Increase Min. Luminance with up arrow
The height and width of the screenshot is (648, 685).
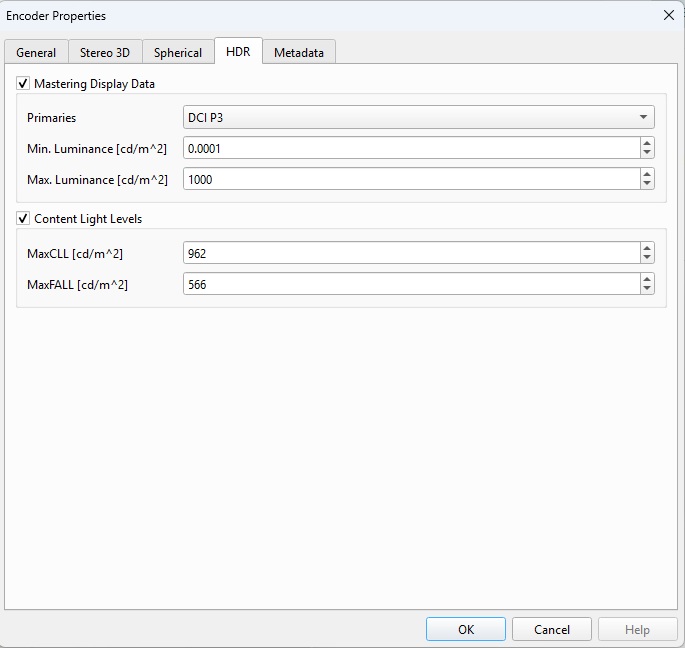coord(647,143)
